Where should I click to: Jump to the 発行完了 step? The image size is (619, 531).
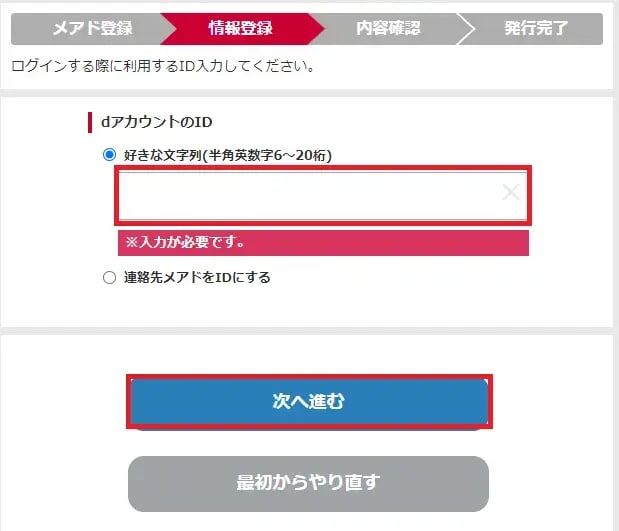coord(536,28)
